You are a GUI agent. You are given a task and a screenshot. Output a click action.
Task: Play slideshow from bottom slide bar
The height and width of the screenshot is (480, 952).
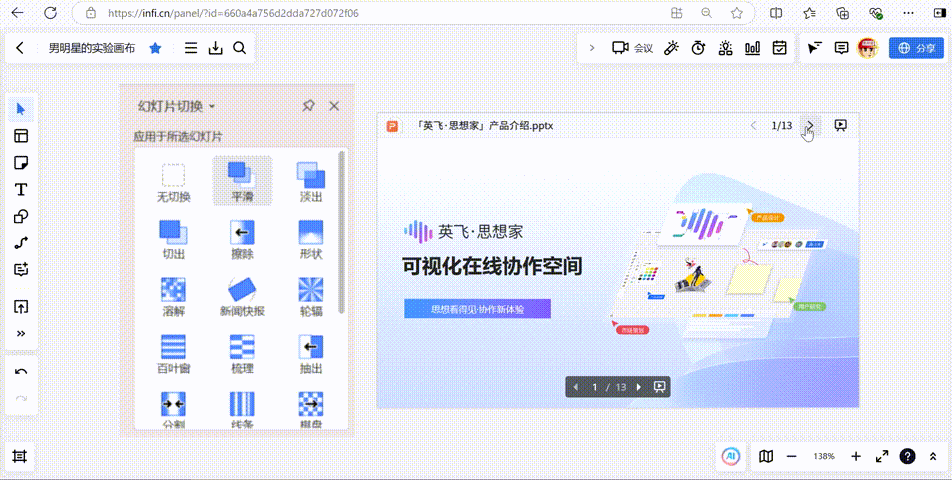[x=659, y=387]
